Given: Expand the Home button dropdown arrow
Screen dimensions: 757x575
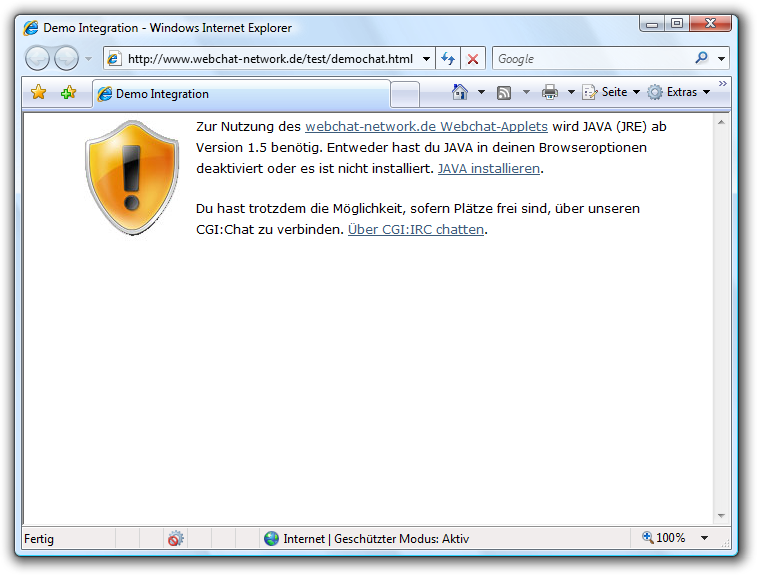Looking at the screenshot, I should [x=481, y=92].
